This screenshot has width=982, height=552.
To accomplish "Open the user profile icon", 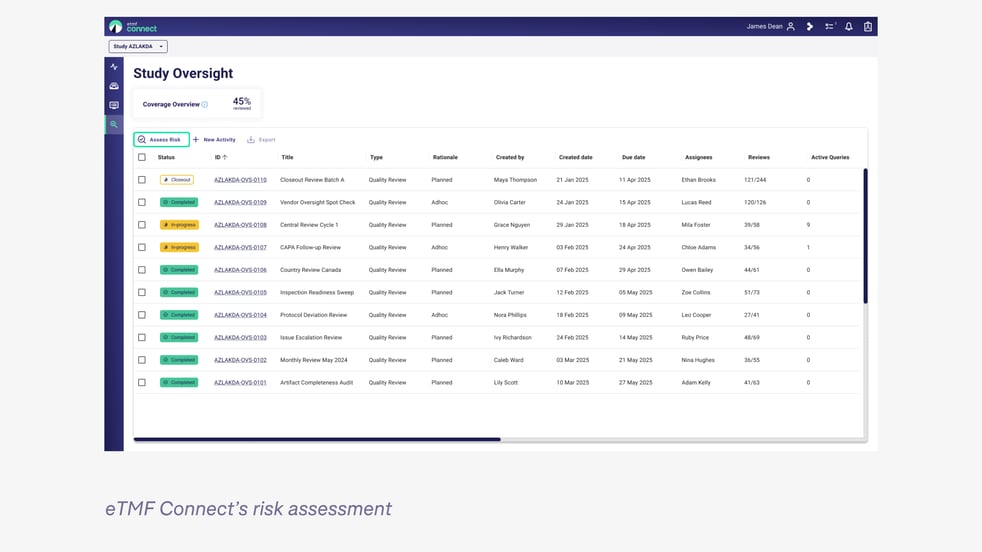I will click(791, 26).
